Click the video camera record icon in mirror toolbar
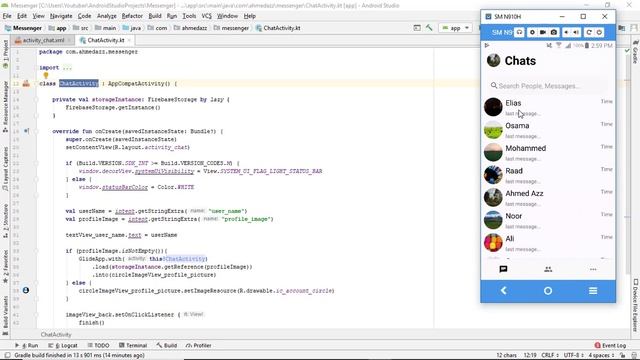The height and width of the screenshot is (360, 640). 543,32
